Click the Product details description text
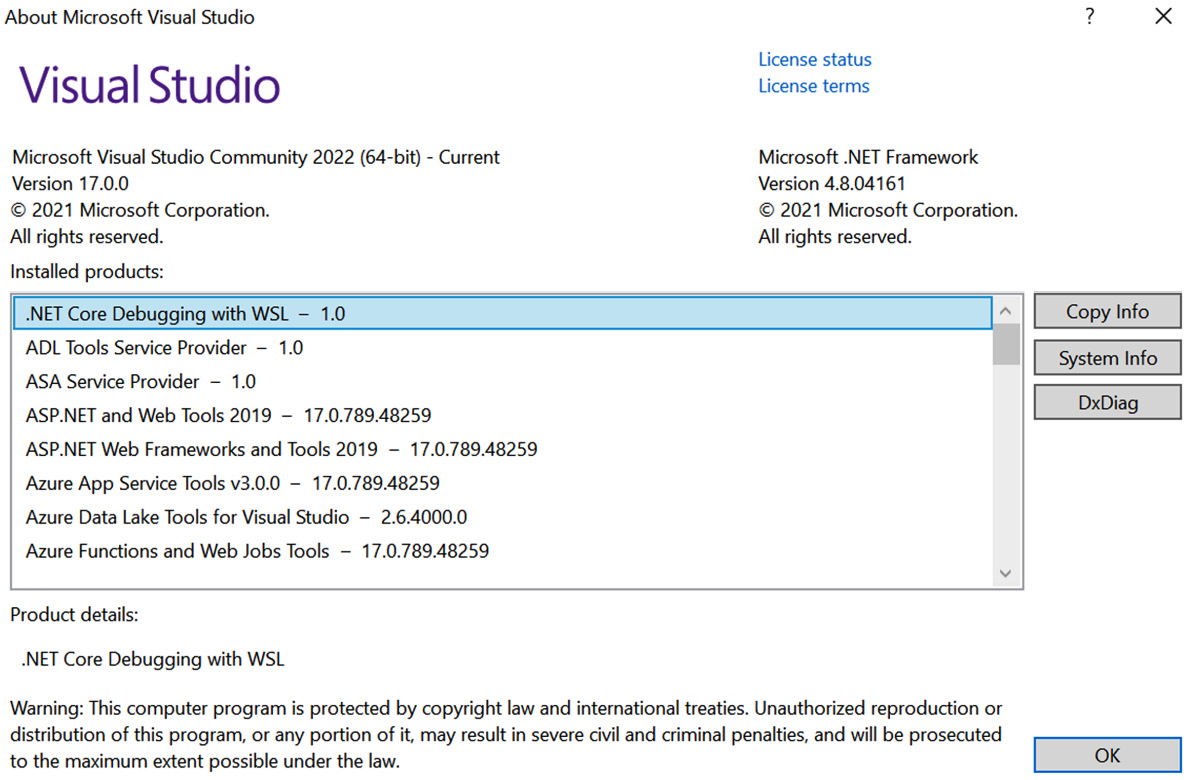The image size is (1195, 780). (152, 659)
